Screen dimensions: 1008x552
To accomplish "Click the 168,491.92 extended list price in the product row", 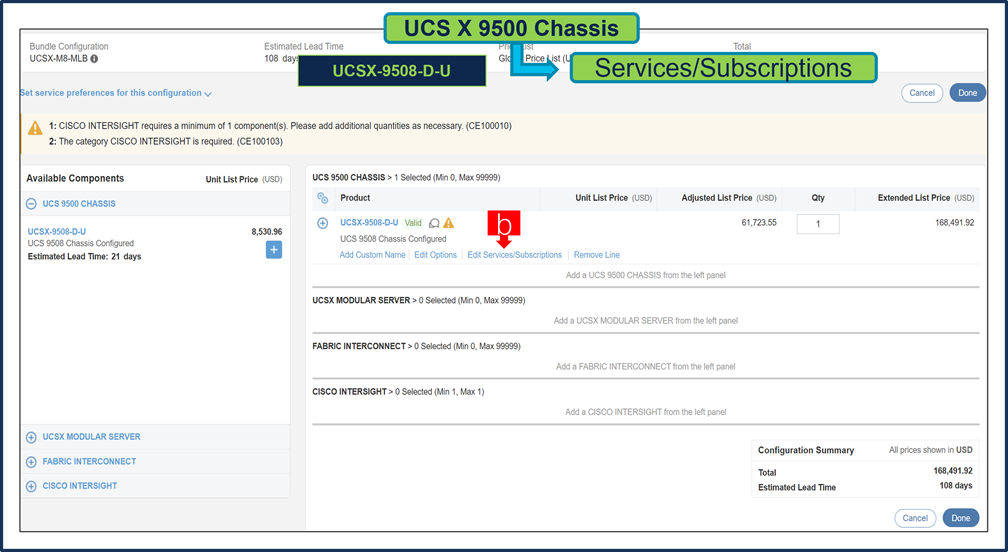I will [955, 222].
